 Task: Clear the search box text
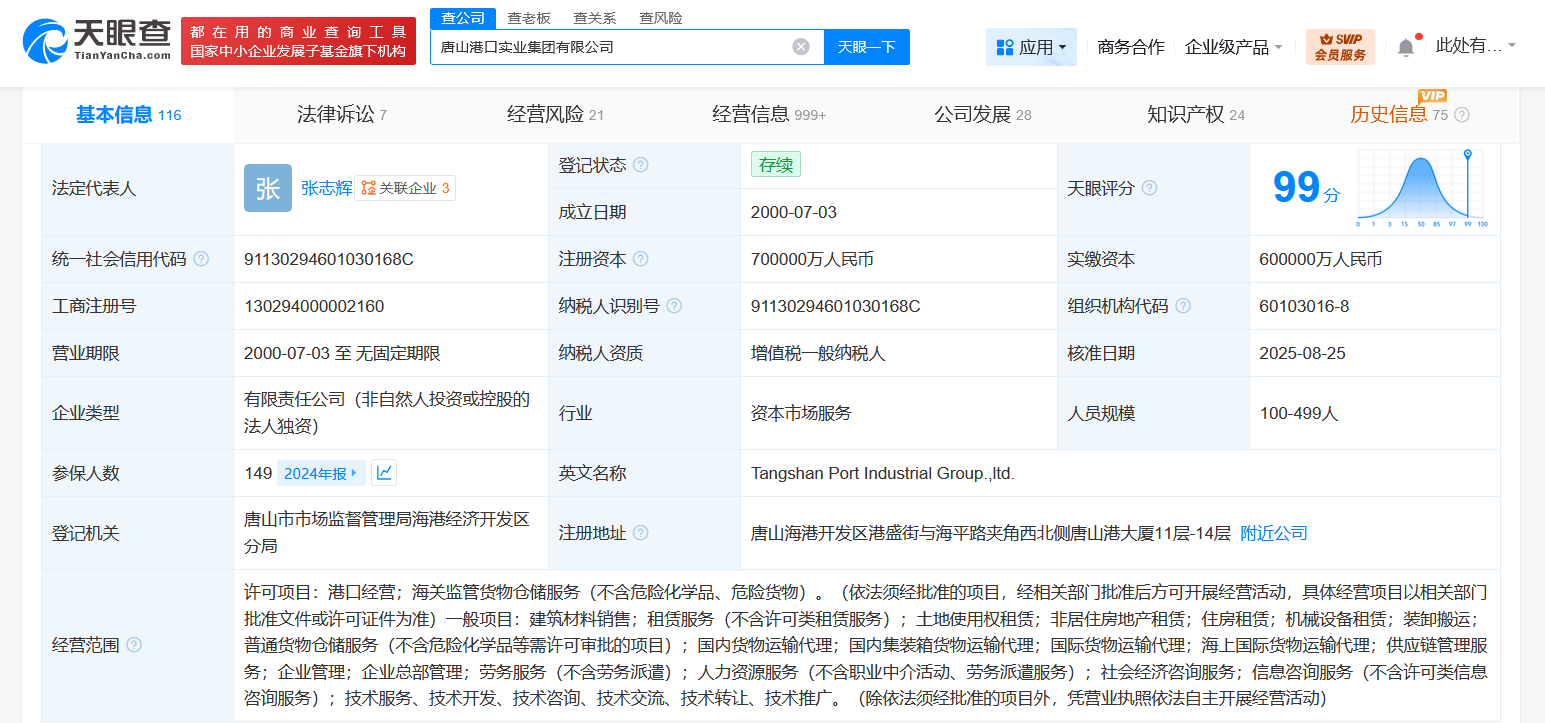[800, 47]
